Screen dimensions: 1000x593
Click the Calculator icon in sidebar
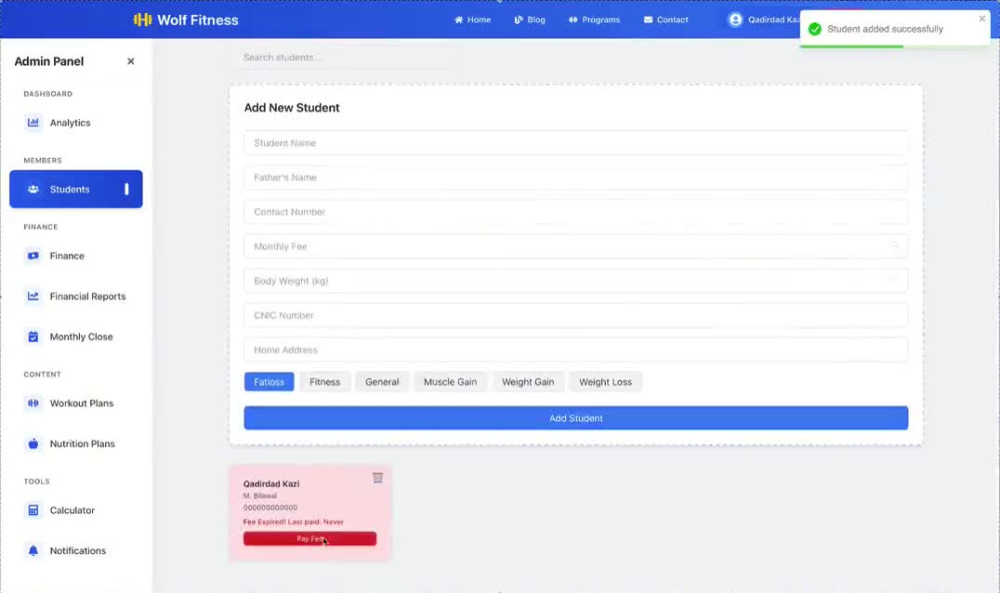(33, 510)
